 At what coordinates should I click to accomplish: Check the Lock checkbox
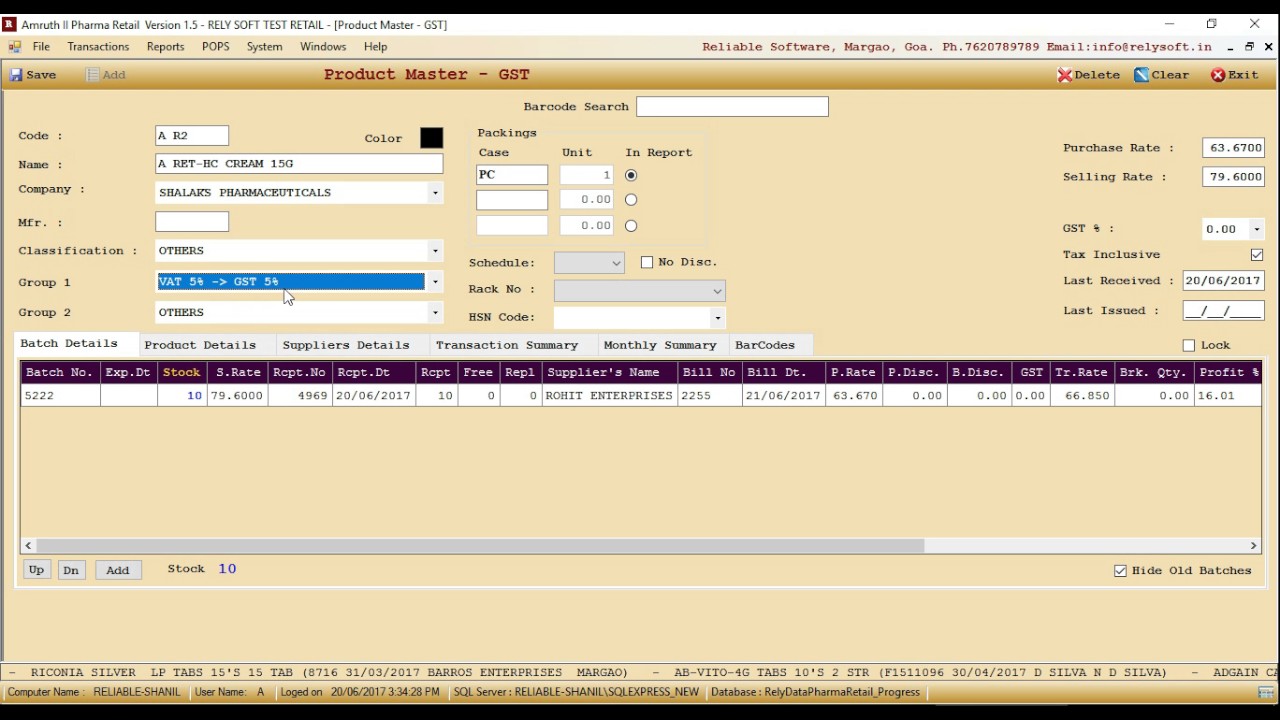pos(1189,345)
